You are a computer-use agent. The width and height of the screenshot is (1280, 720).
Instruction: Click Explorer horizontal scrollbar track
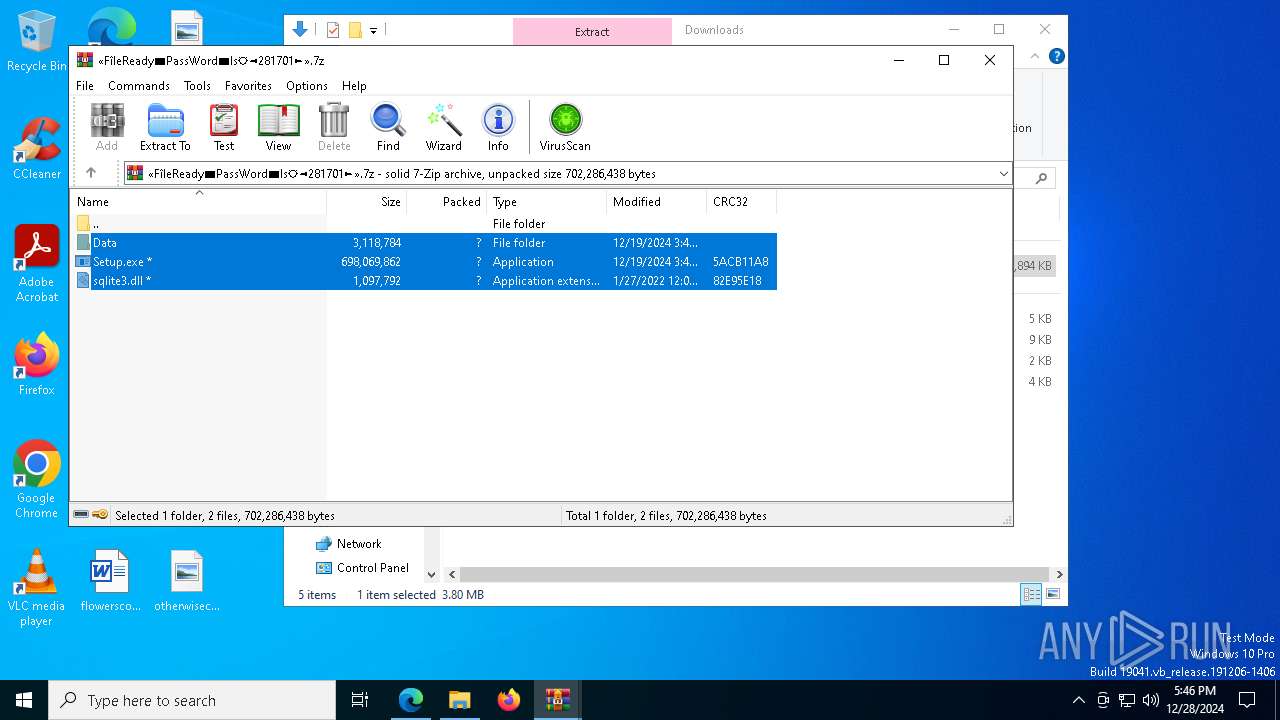tap(755, 575)
